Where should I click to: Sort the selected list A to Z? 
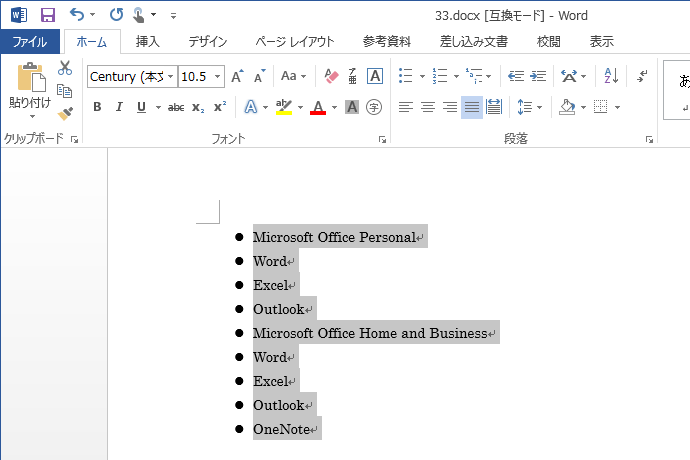tap(611, 76)
